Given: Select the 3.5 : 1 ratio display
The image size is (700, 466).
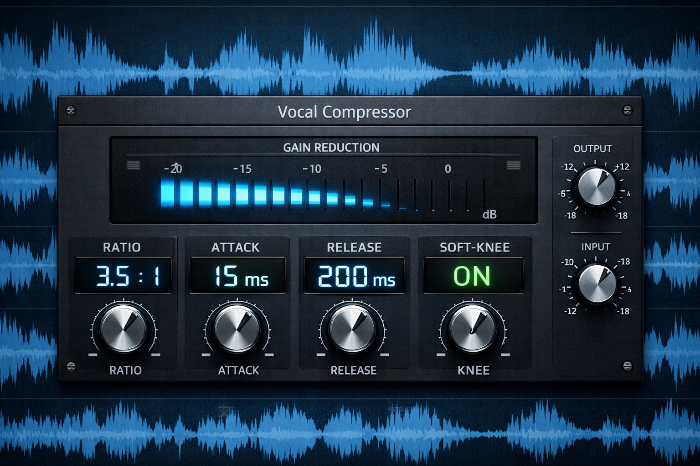Looking at the screenshot, I should pos(123,275).
